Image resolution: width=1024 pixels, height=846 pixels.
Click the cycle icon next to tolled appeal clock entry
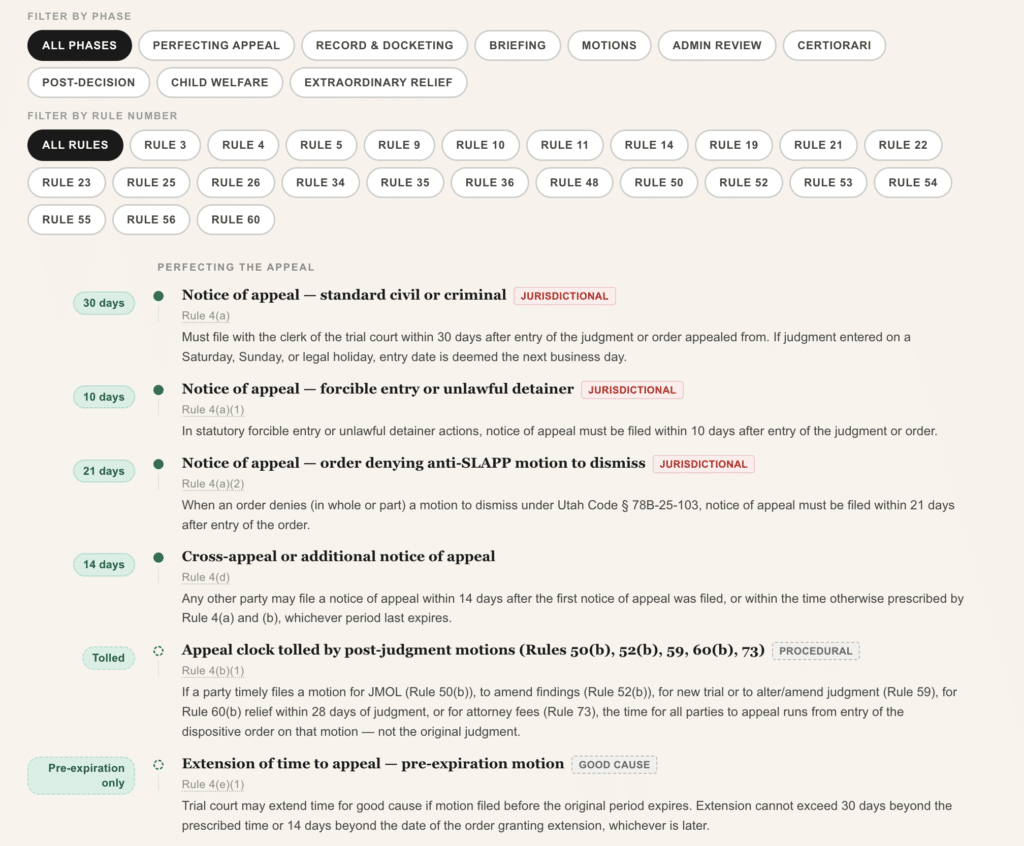point(157,651)
